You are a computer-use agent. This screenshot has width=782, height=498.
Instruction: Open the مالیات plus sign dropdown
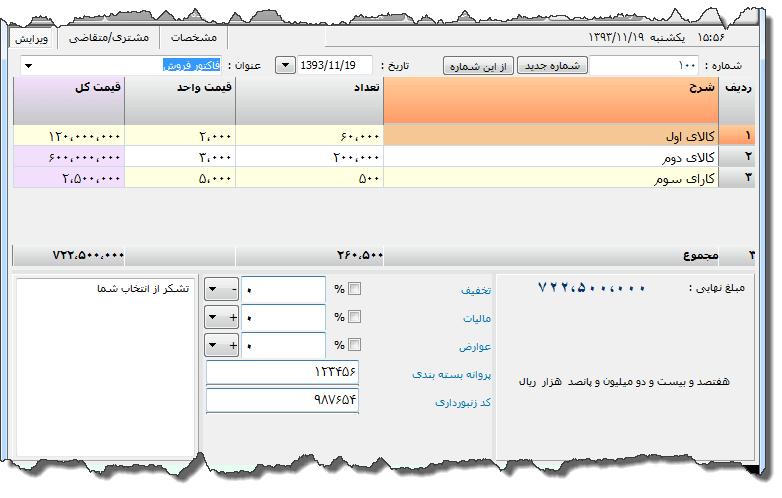click(x=221, y=317)
